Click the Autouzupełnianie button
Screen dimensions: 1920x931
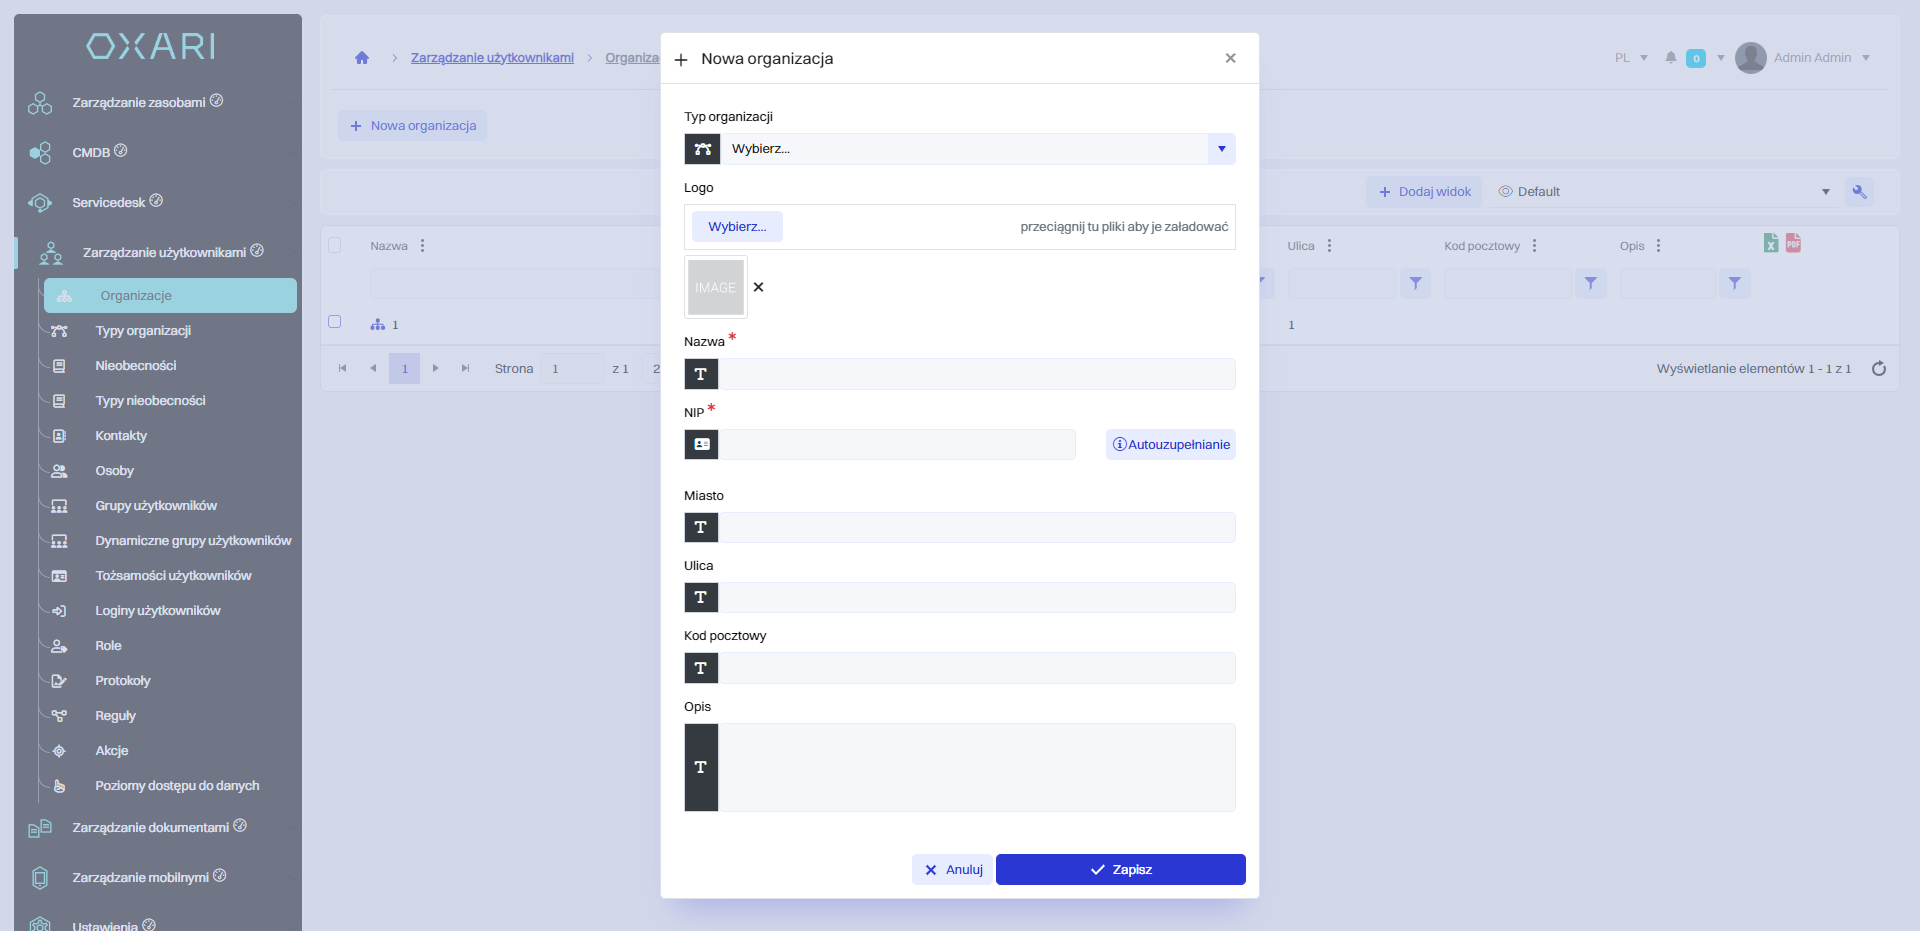[1171, 445]
